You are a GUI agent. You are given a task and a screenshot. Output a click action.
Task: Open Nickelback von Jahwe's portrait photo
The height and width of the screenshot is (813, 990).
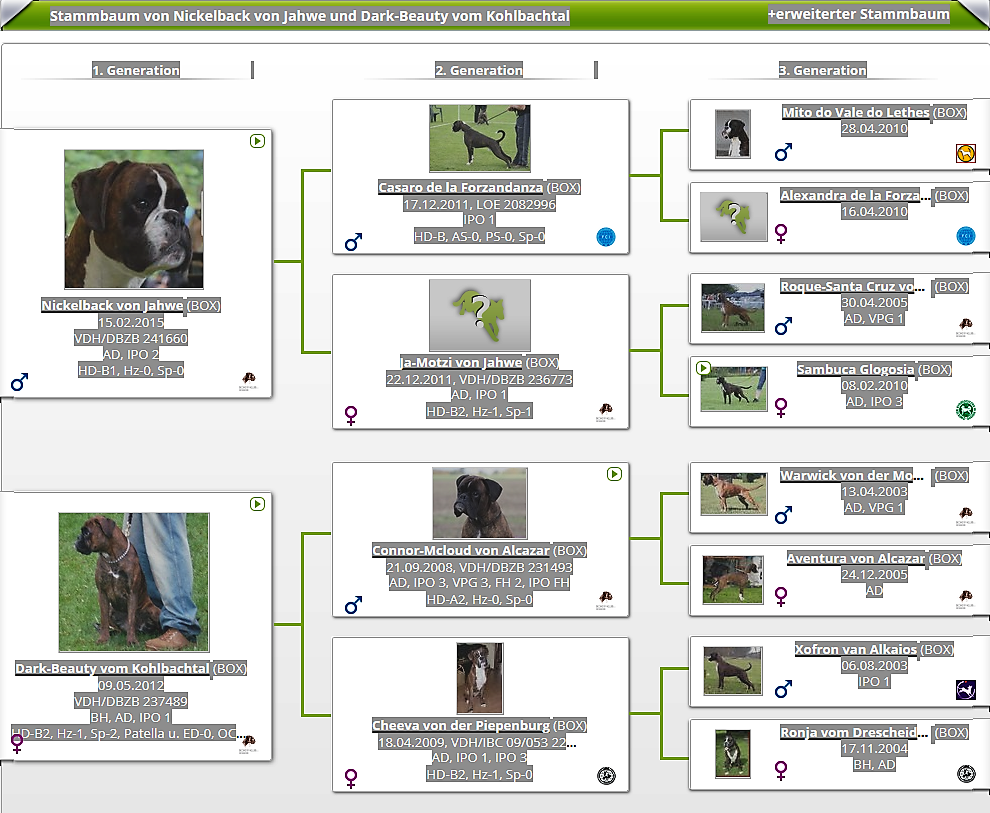(x=134, y=219)
